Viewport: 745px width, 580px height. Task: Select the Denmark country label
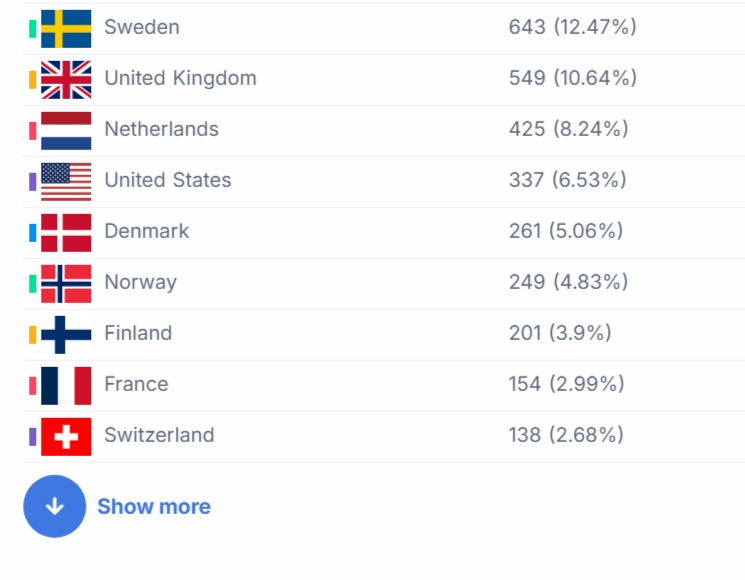147,231
